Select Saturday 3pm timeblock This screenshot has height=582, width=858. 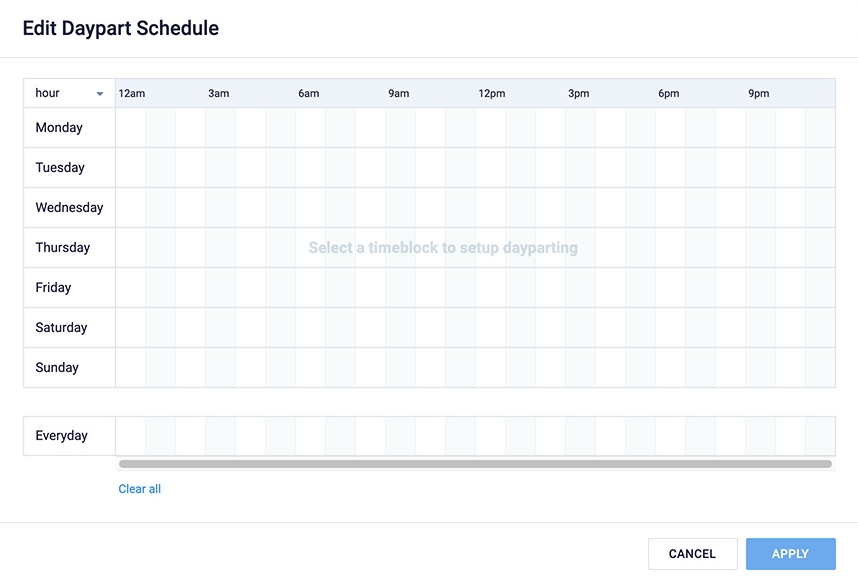[581, 328]
